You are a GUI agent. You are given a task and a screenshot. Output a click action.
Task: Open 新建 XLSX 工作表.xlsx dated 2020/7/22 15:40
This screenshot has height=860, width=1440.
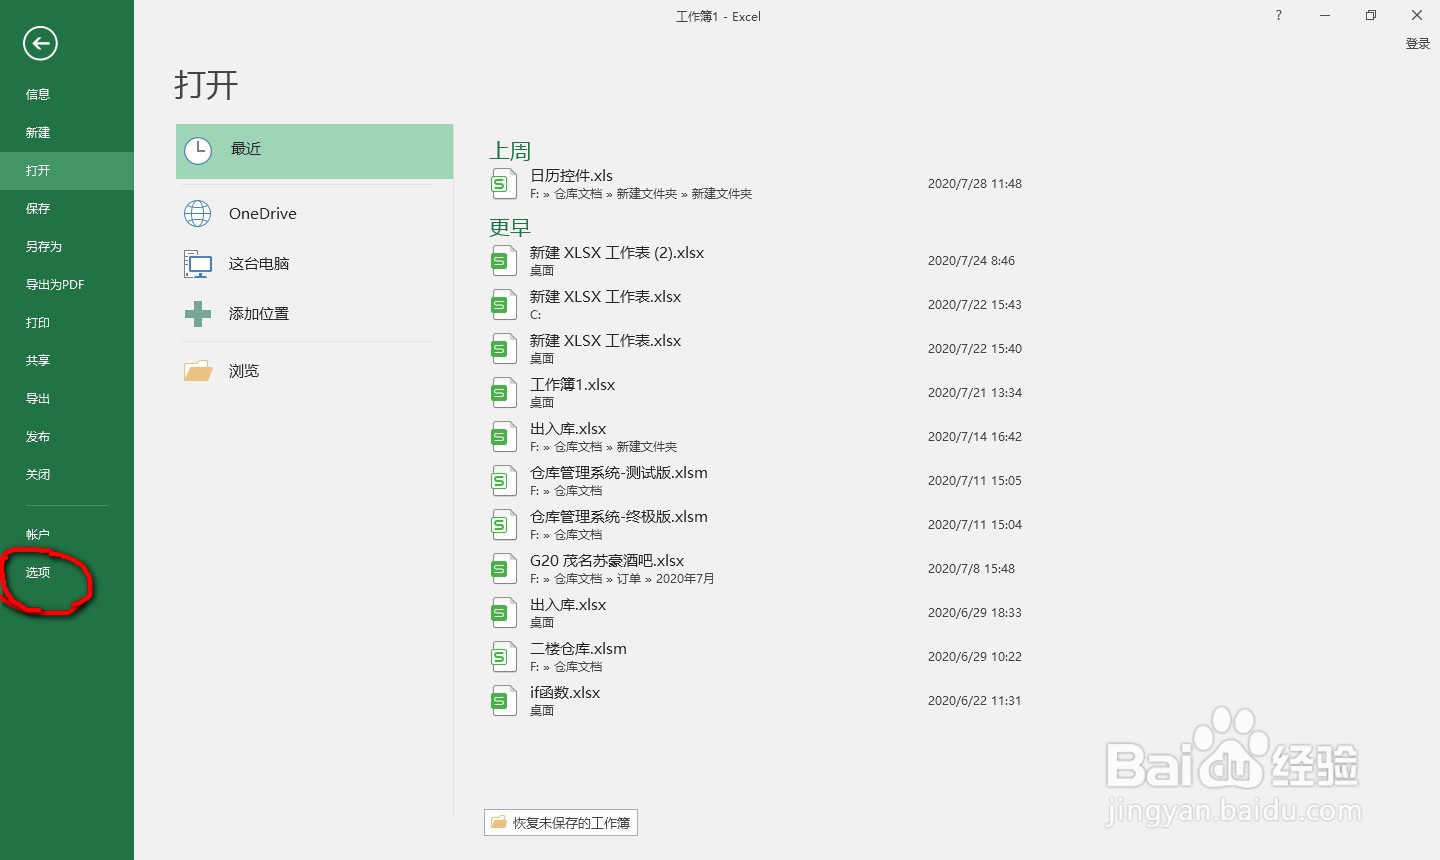coord(760,349)
